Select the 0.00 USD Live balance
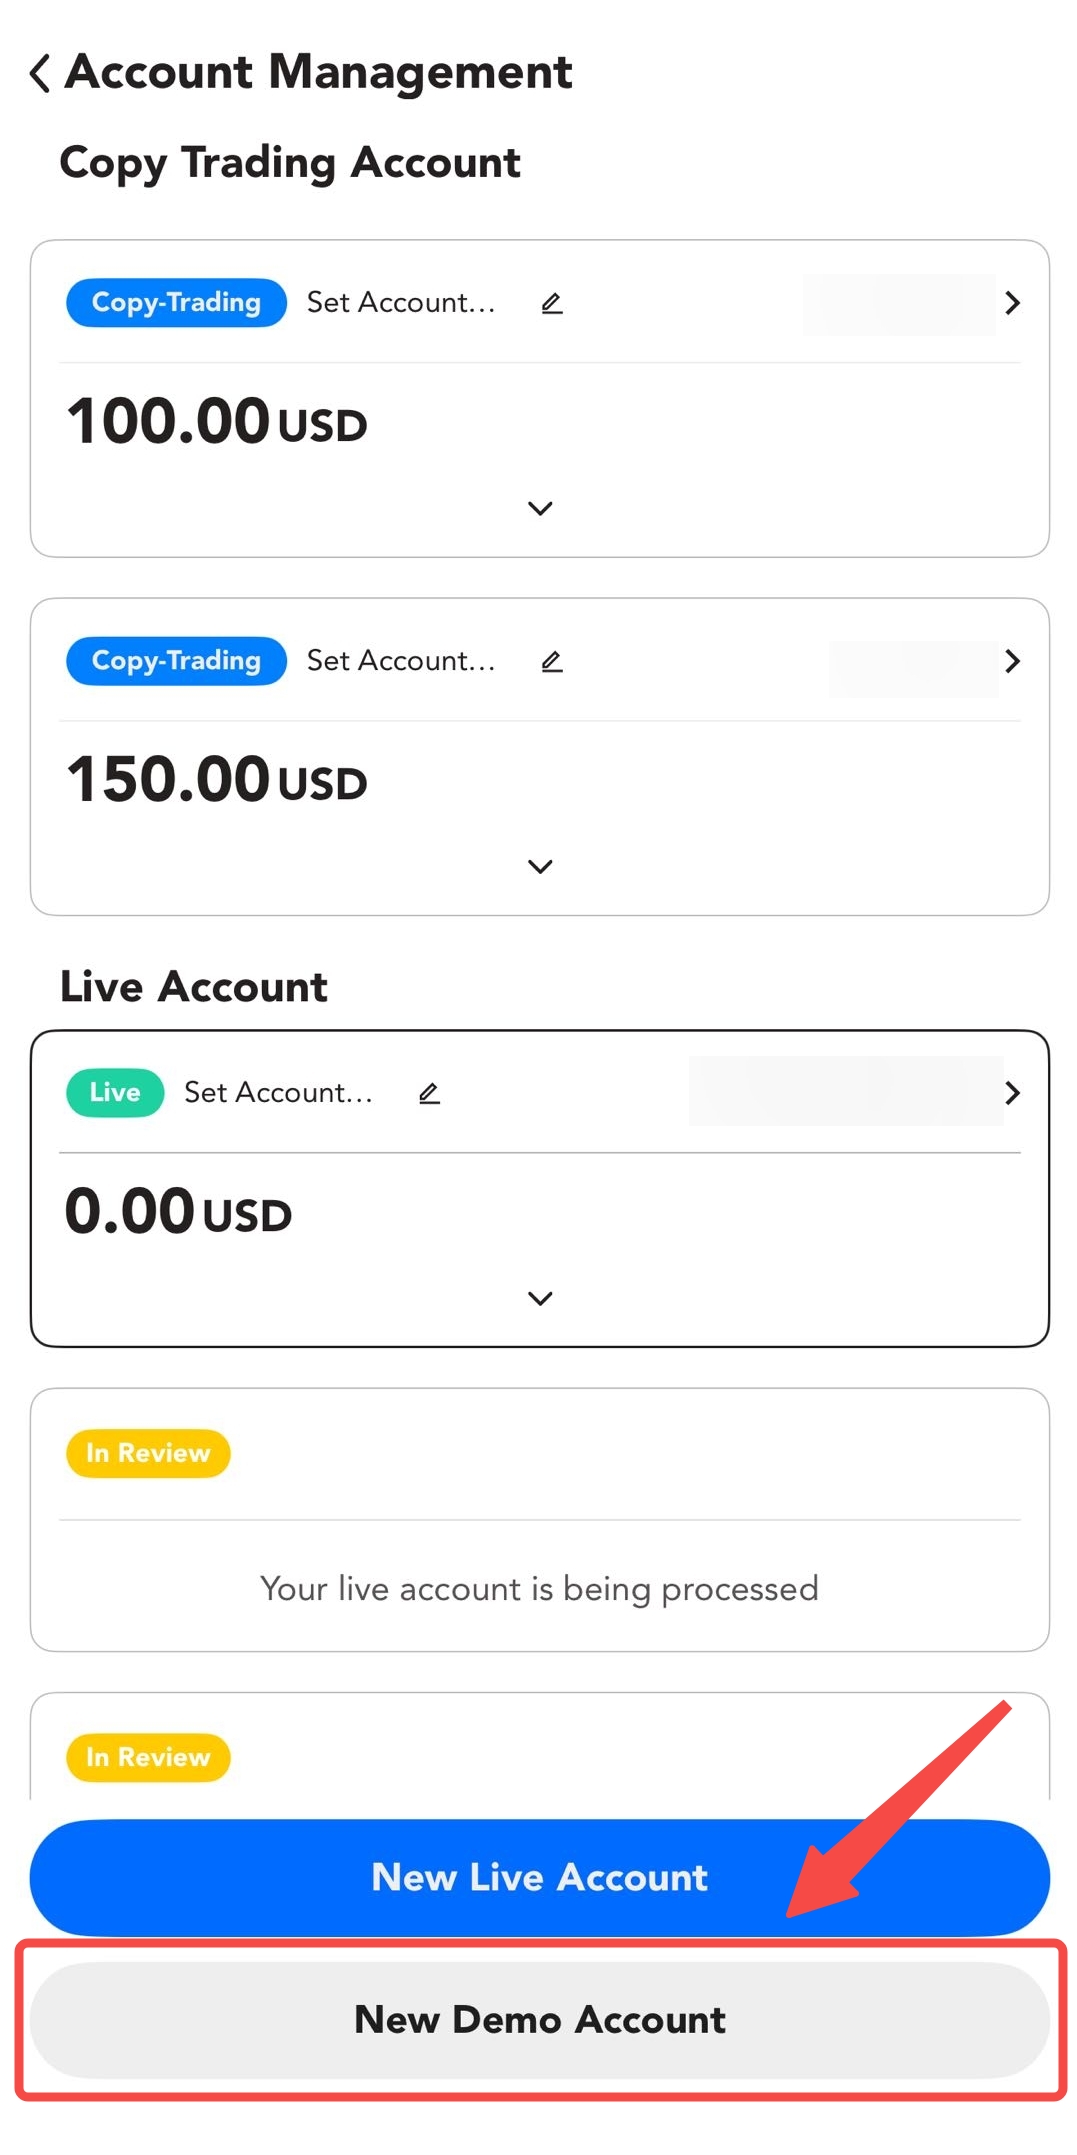The width and height of the screenshot is (1077, 2155). pyautogui.click(x=179, y=1211)
